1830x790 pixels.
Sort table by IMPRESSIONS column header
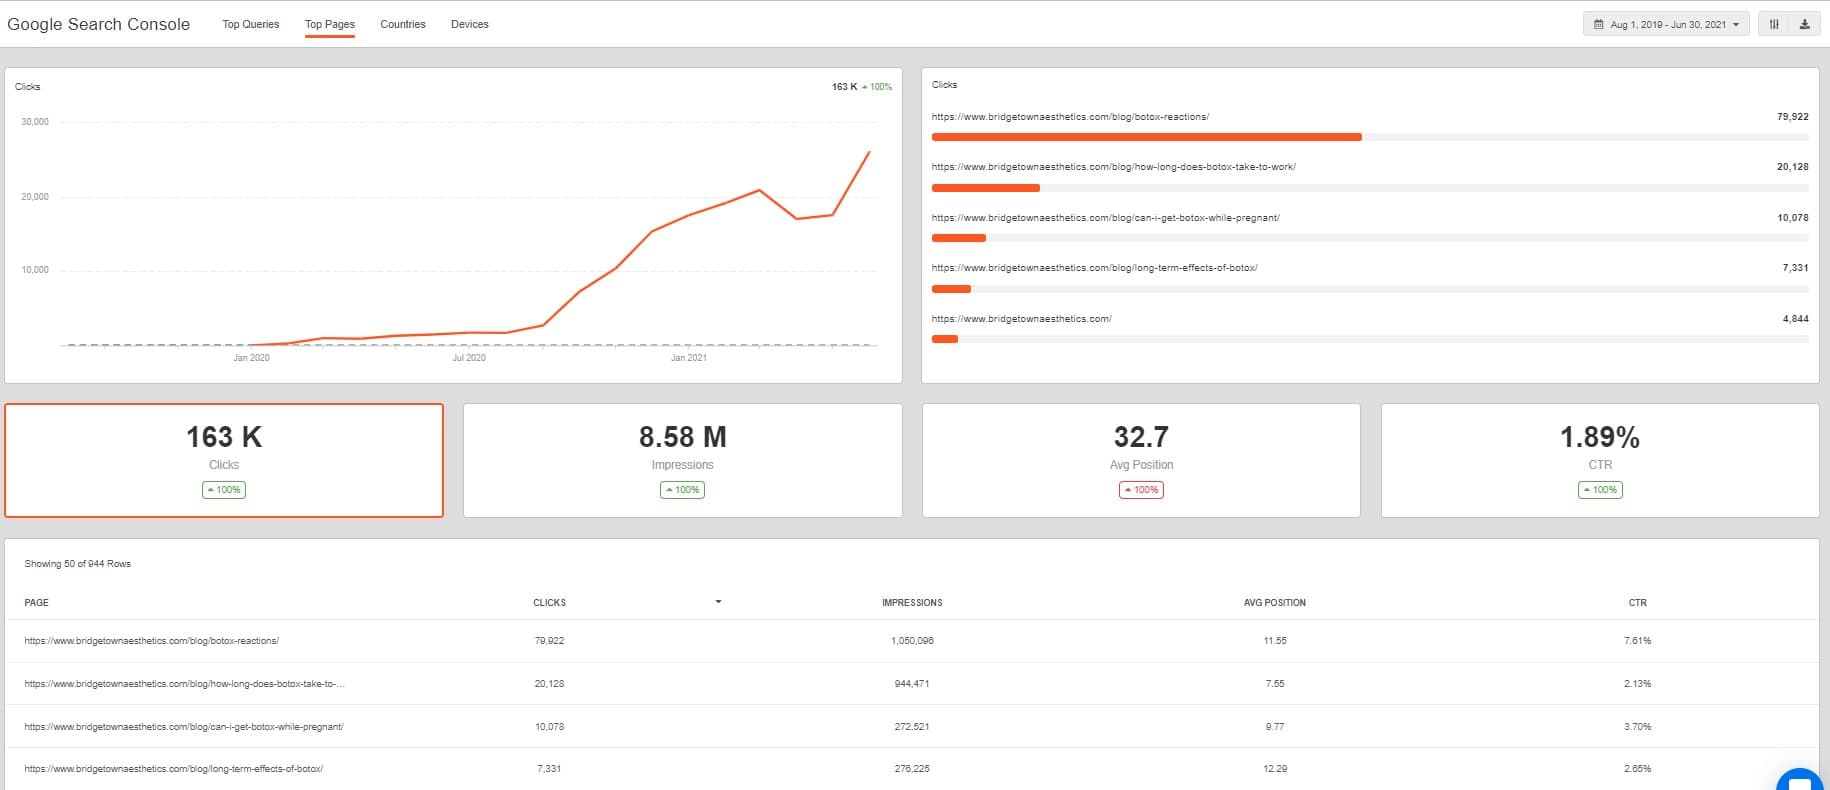(x=912, y=603)
